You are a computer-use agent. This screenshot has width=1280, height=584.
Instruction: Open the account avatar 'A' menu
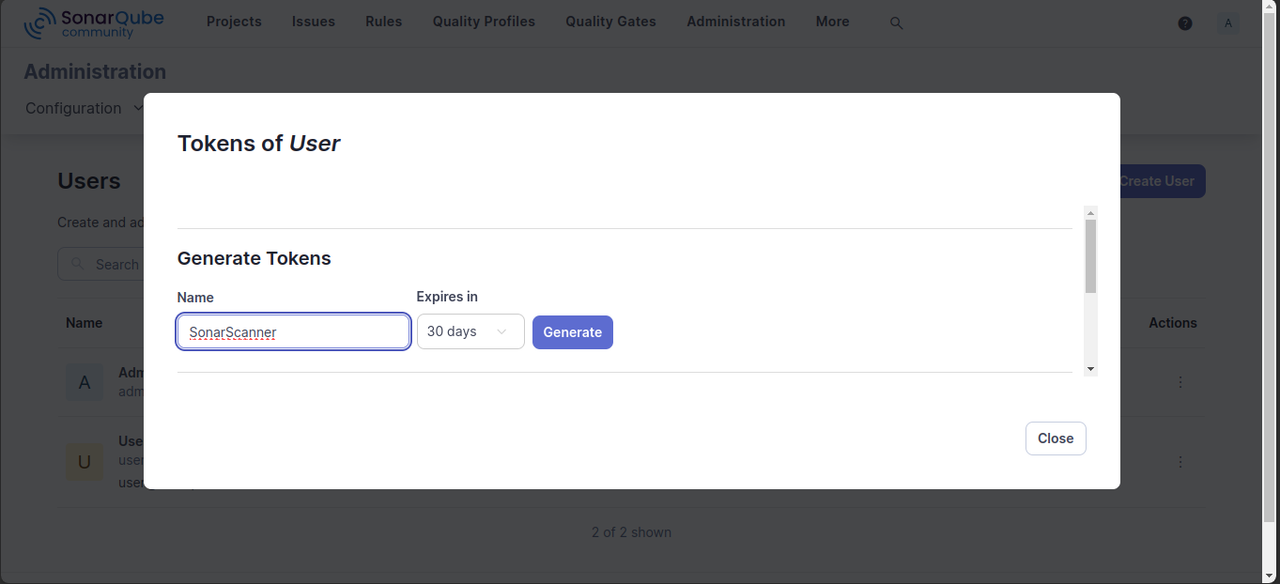1228,23
